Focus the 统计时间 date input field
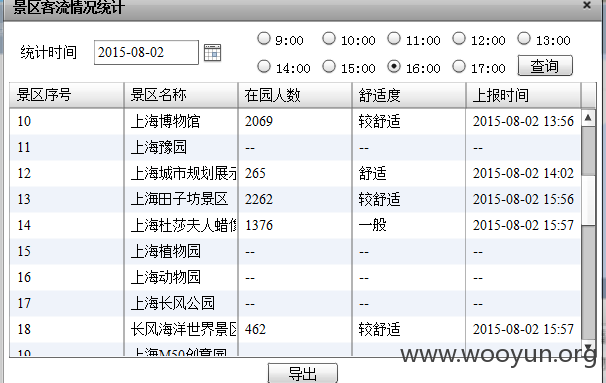Image resolution: width=606 pixels, height=383 pixels. point(146,53)
